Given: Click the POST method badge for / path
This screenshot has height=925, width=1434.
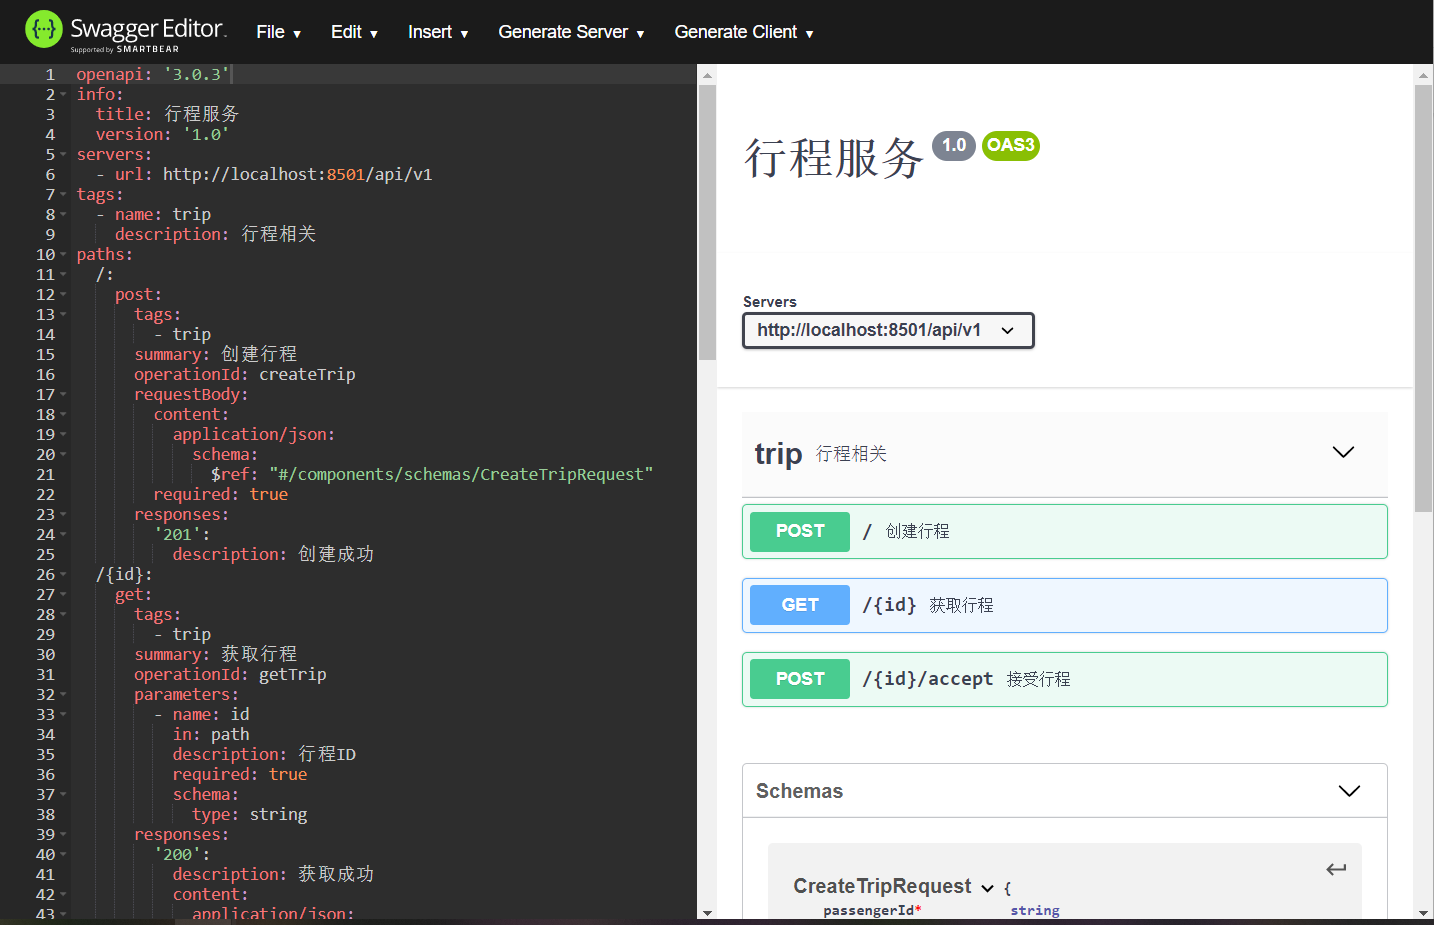Looking at the screenshot, I should tap(800, 531).
